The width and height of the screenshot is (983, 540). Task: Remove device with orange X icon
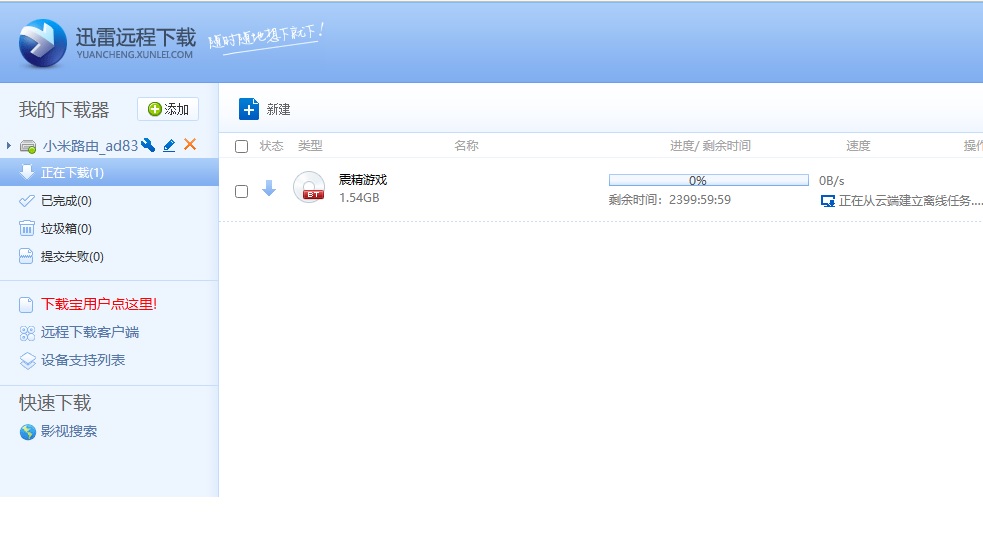pyautogui.click(x=190, y=145)
